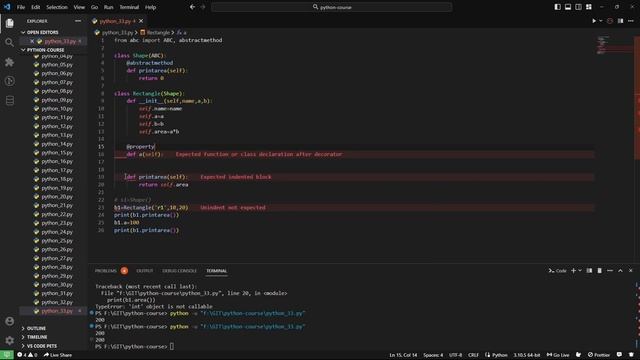Open the new terminal launch profile dropdown
Viewport: 640px width, 360px height.
pyautogui.click(x=580, y=271)
